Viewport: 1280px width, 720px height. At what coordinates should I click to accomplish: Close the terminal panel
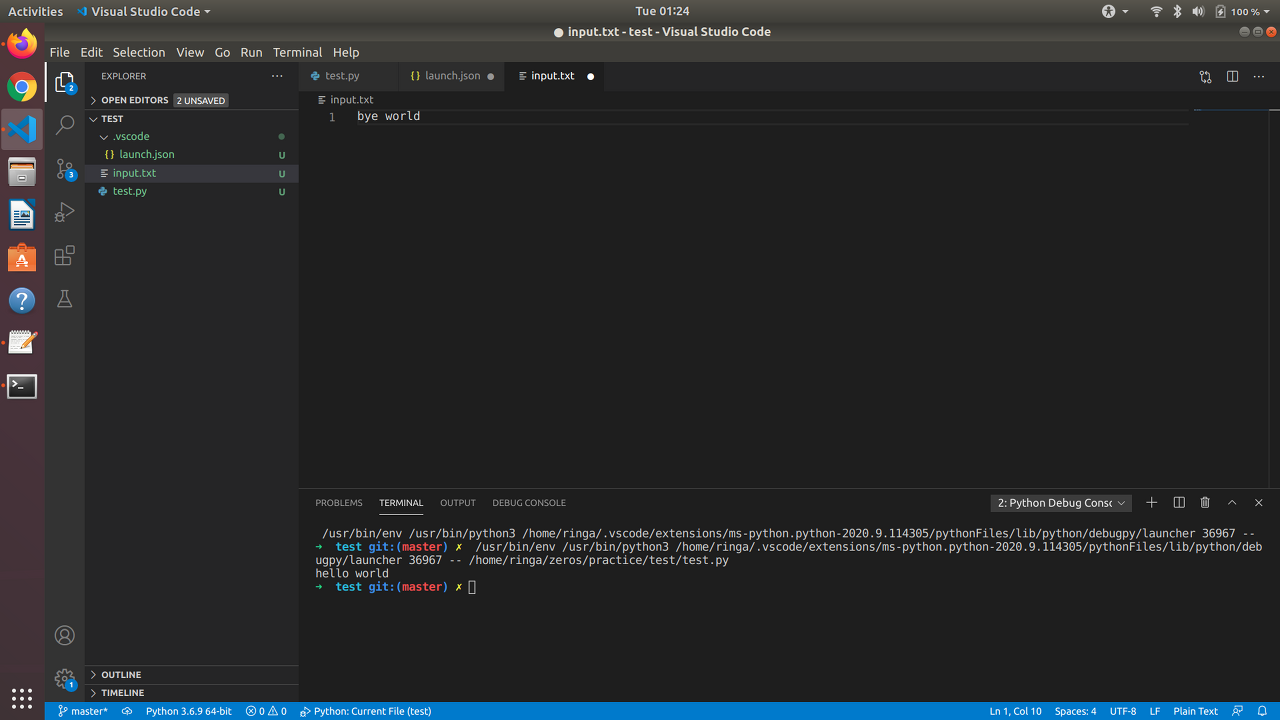(x=1259, y=503)
